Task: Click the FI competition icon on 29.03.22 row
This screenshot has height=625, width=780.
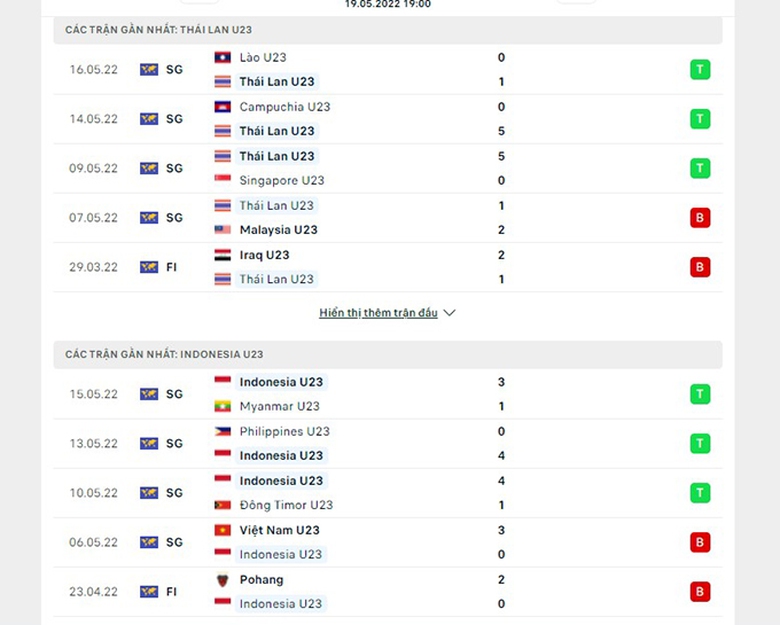Action: point(149,267)
